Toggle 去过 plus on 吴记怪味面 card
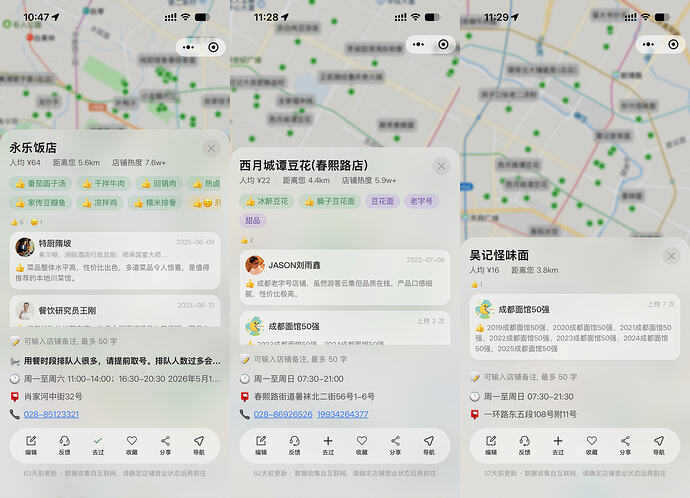The image size is (690, 498). [558, 445]
